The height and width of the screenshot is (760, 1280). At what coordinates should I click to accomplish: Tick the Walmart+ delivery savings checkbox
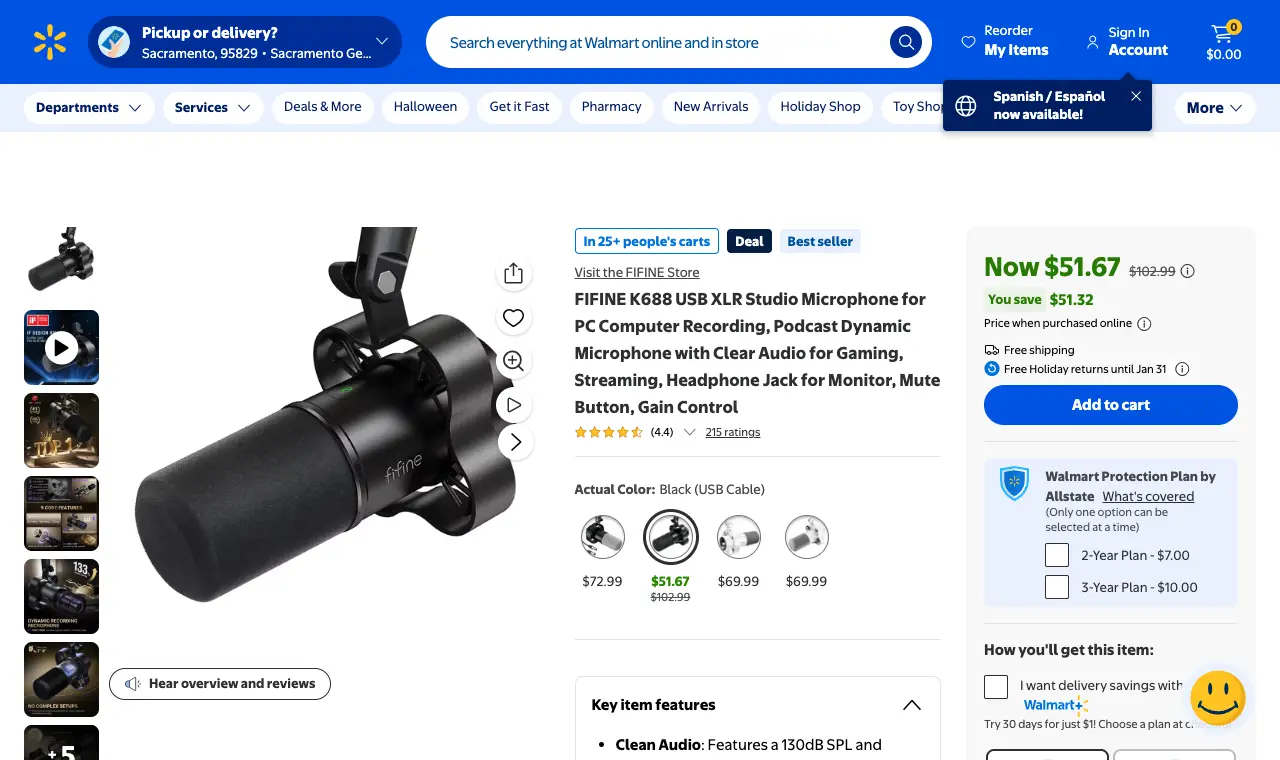tap(996, 687)
